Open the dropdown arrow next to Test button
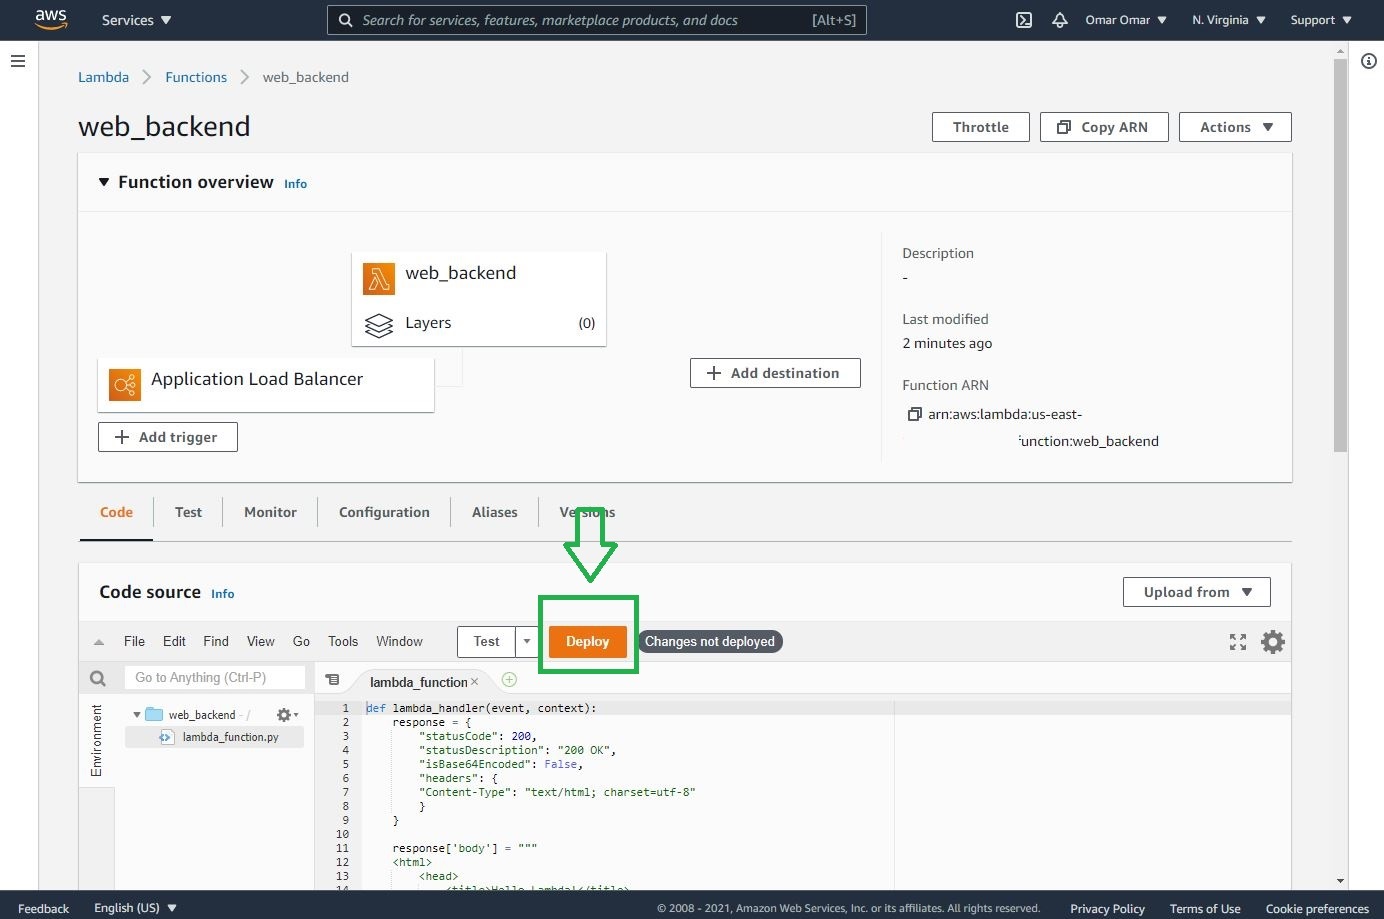This screenshot has width=1384, height=919. pos(527,642)
